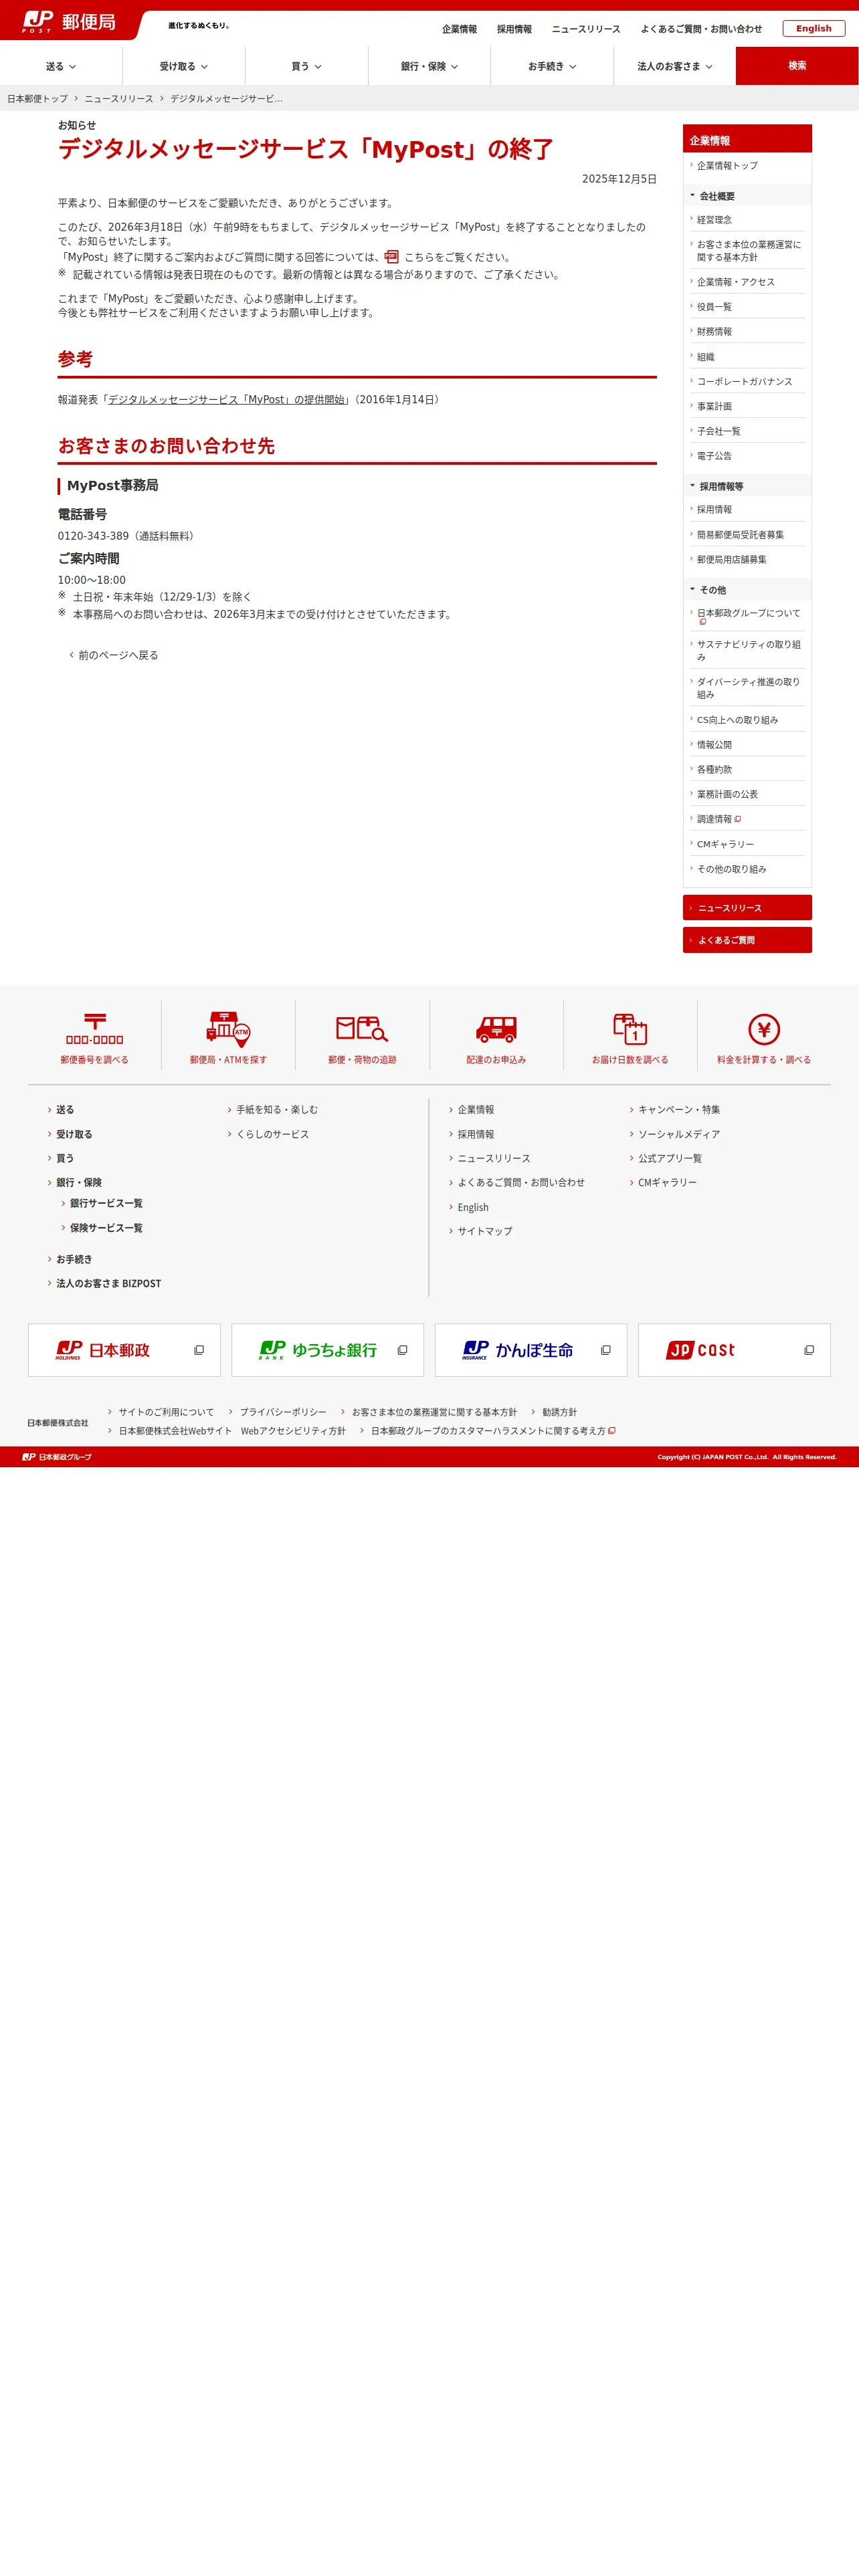Image resolution: width=859 pixels, height=2576 pixels.
Task: Switch site language with English button
Action: pyautogui.click(x=813, y=29)
